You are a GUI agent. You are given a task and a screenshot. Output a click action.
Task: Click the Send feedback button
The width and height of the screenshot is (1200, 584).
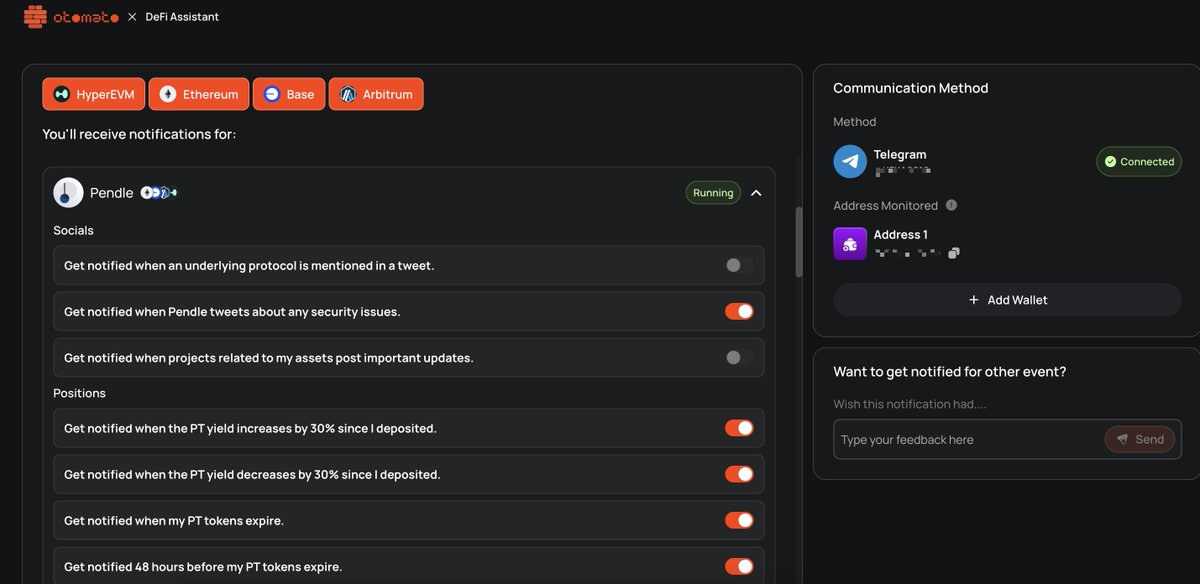[x=1140, y=440]
